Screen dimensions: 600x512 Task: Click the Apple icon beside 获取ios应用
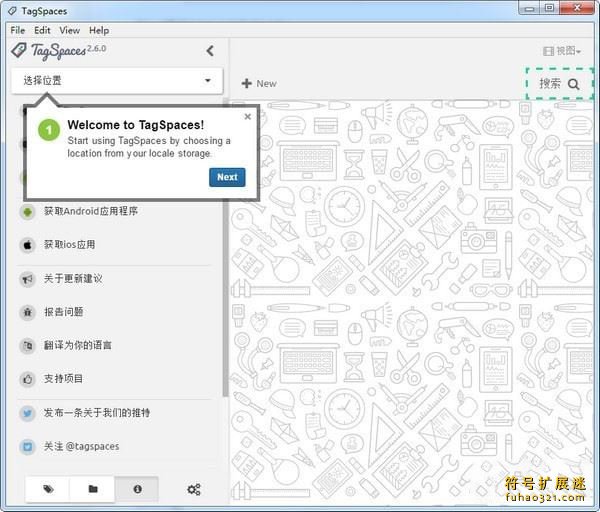pyautogui.click(x=28, y=245)
